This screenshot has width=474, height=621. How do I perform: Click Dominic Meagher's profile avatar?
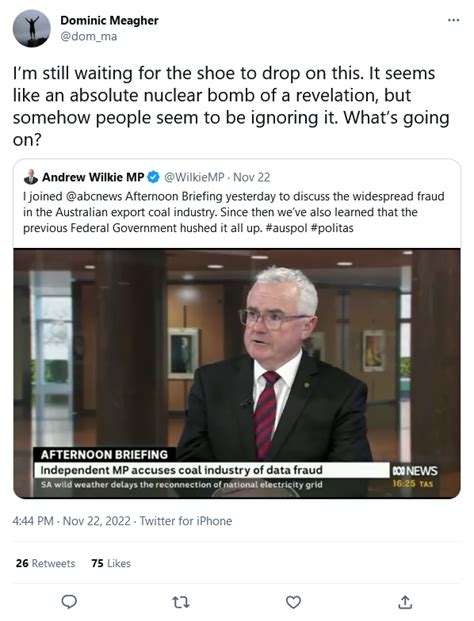pyautogui.click(x=31, y=29)
